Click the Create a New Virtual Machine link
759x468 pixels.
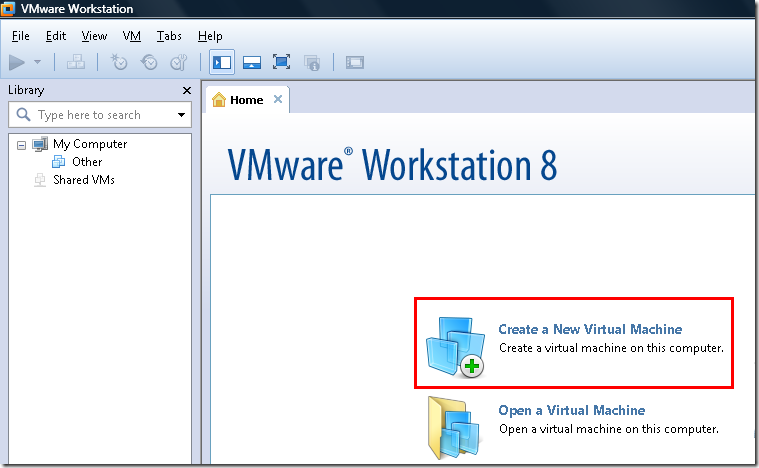[x=590, y=329]
